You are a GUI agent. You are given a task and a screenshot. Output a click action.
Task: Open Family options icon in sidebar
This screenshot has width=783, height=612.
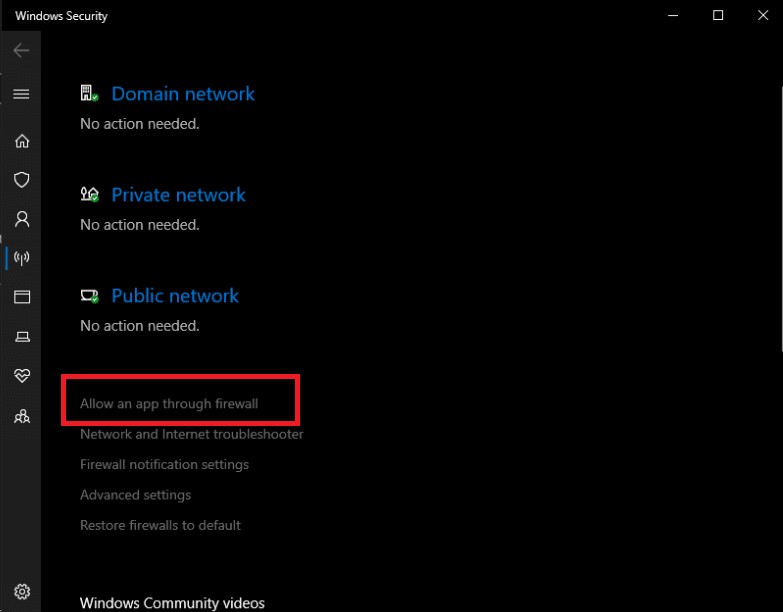click(x=21, y=416)
